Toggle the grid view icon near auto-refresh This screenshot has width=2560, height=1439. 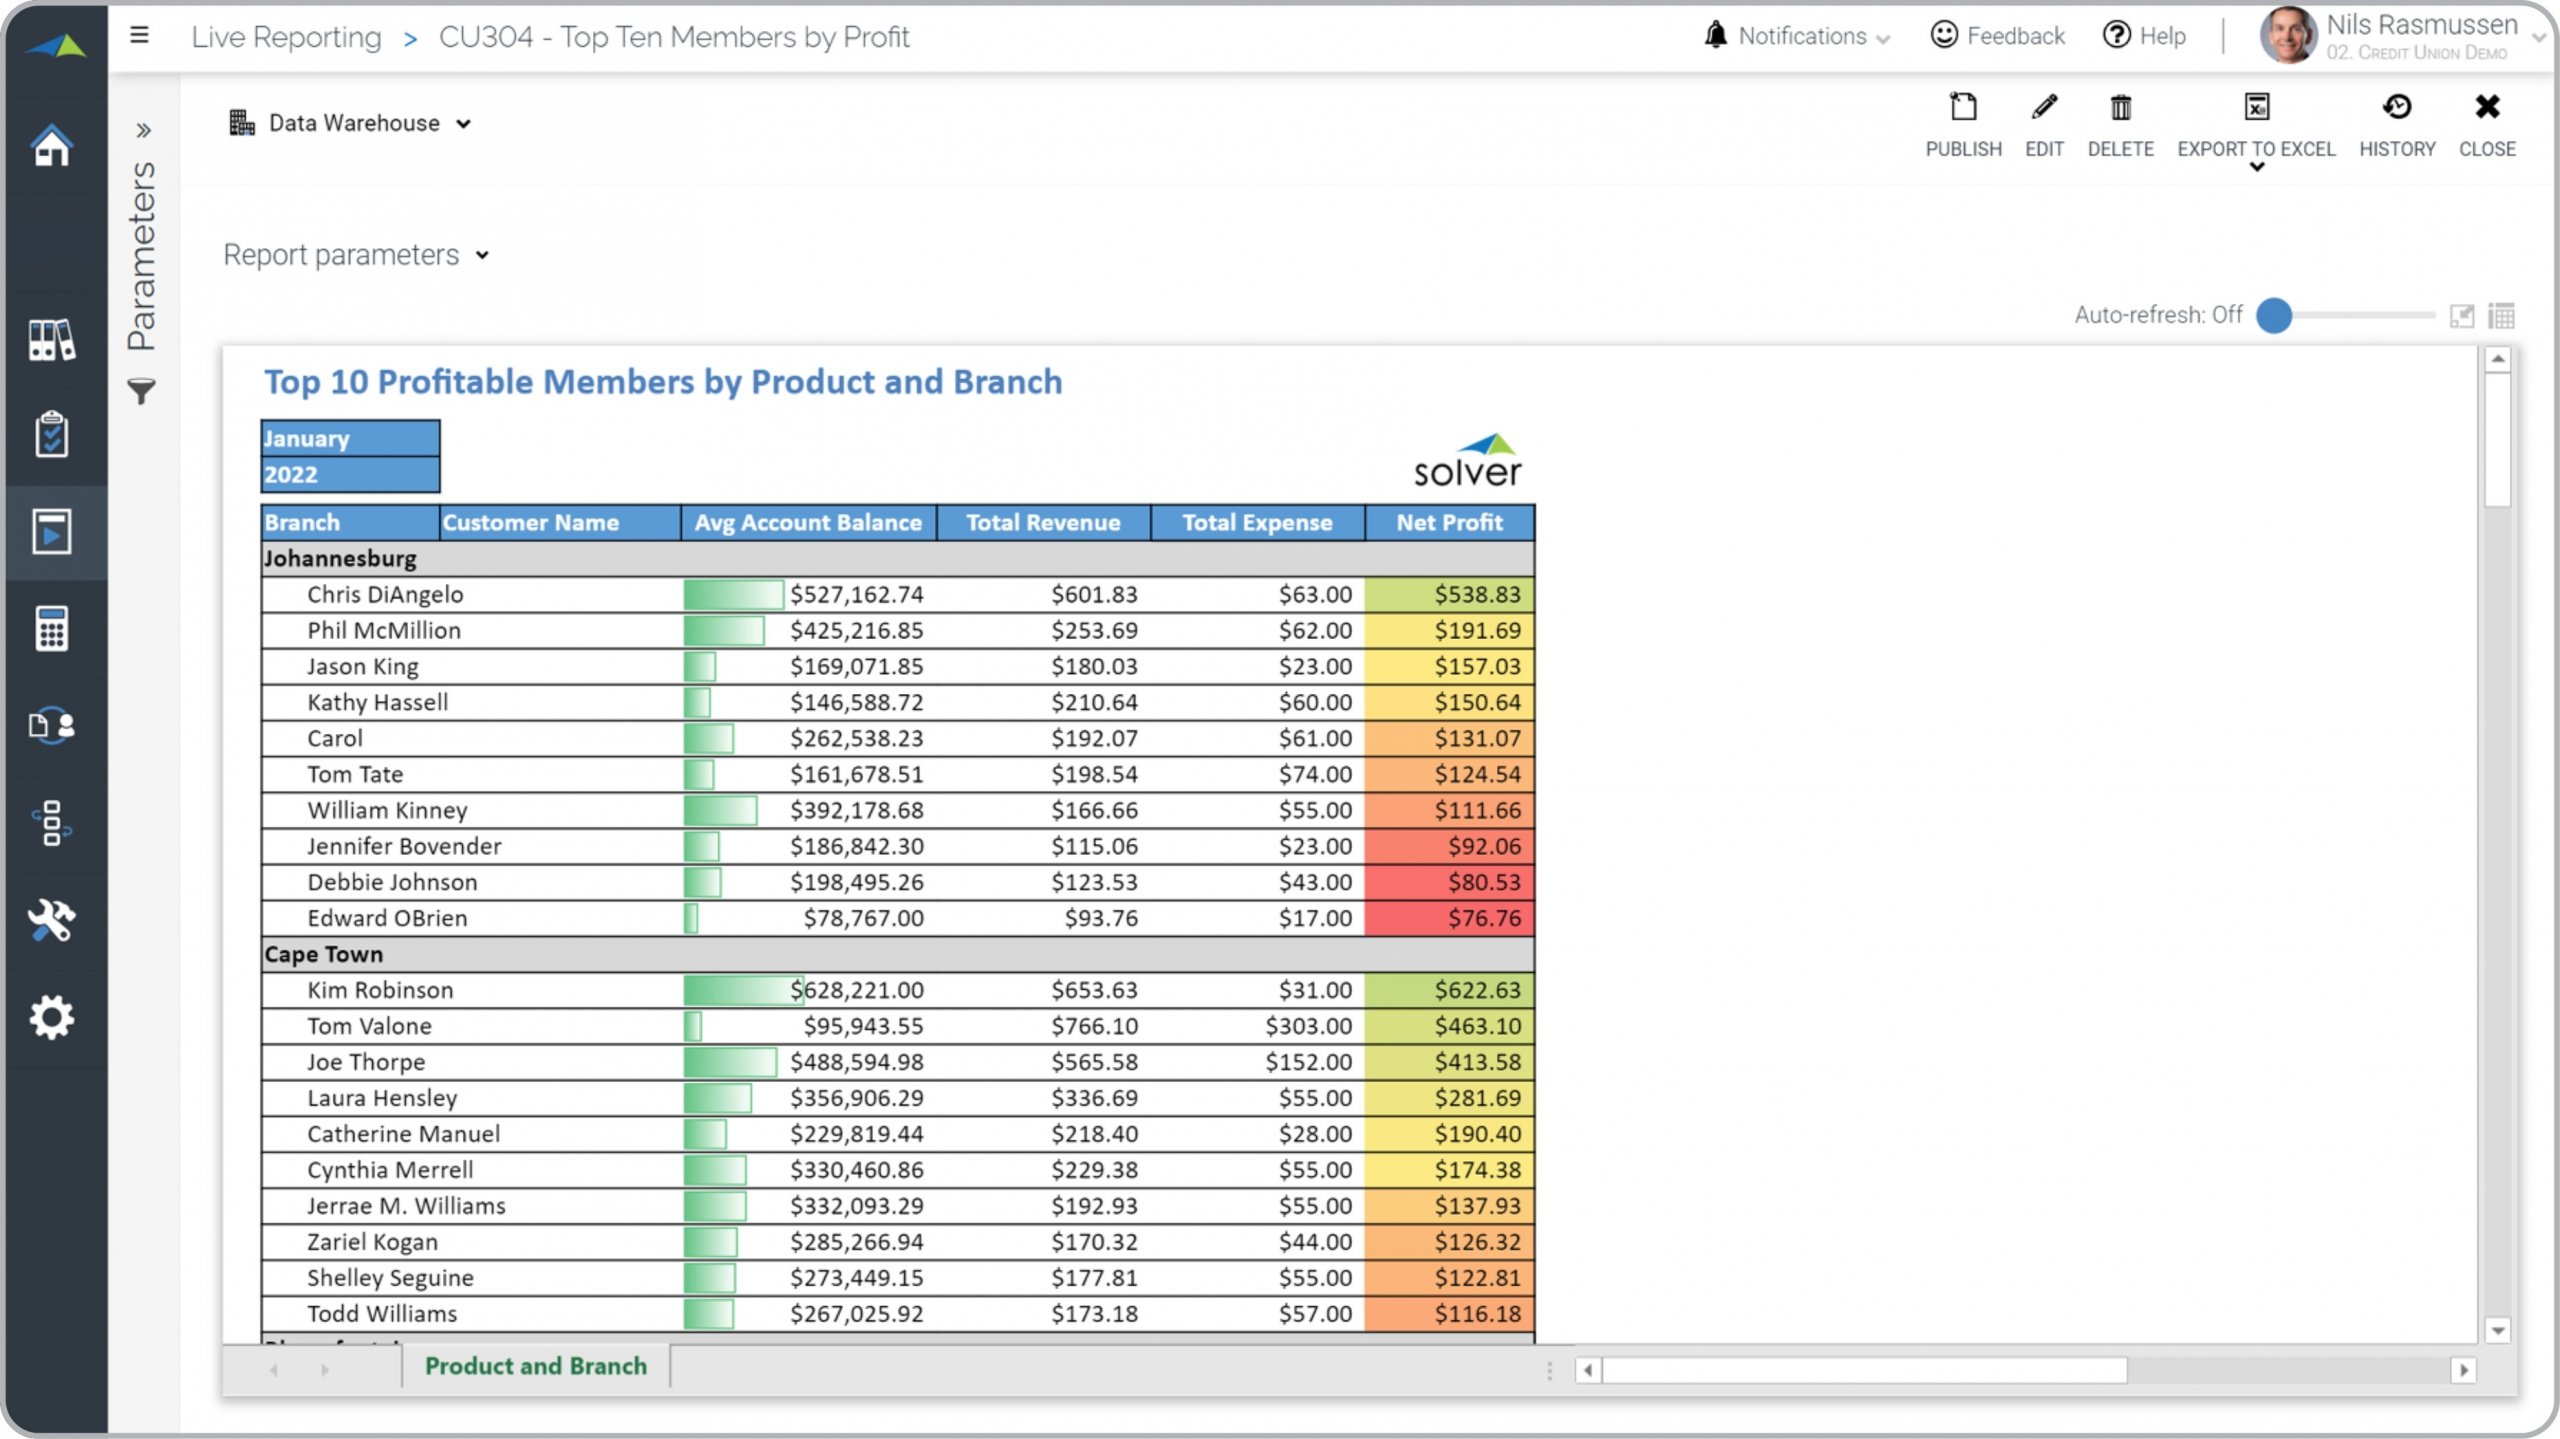click(2501, 316)
